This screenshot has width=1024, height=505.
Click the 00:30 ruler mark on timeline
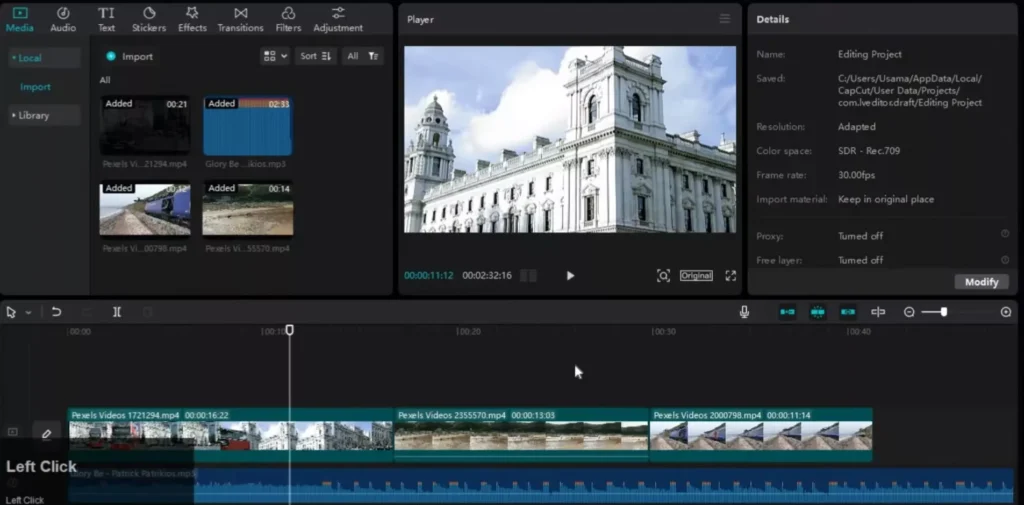coord(664,332)
